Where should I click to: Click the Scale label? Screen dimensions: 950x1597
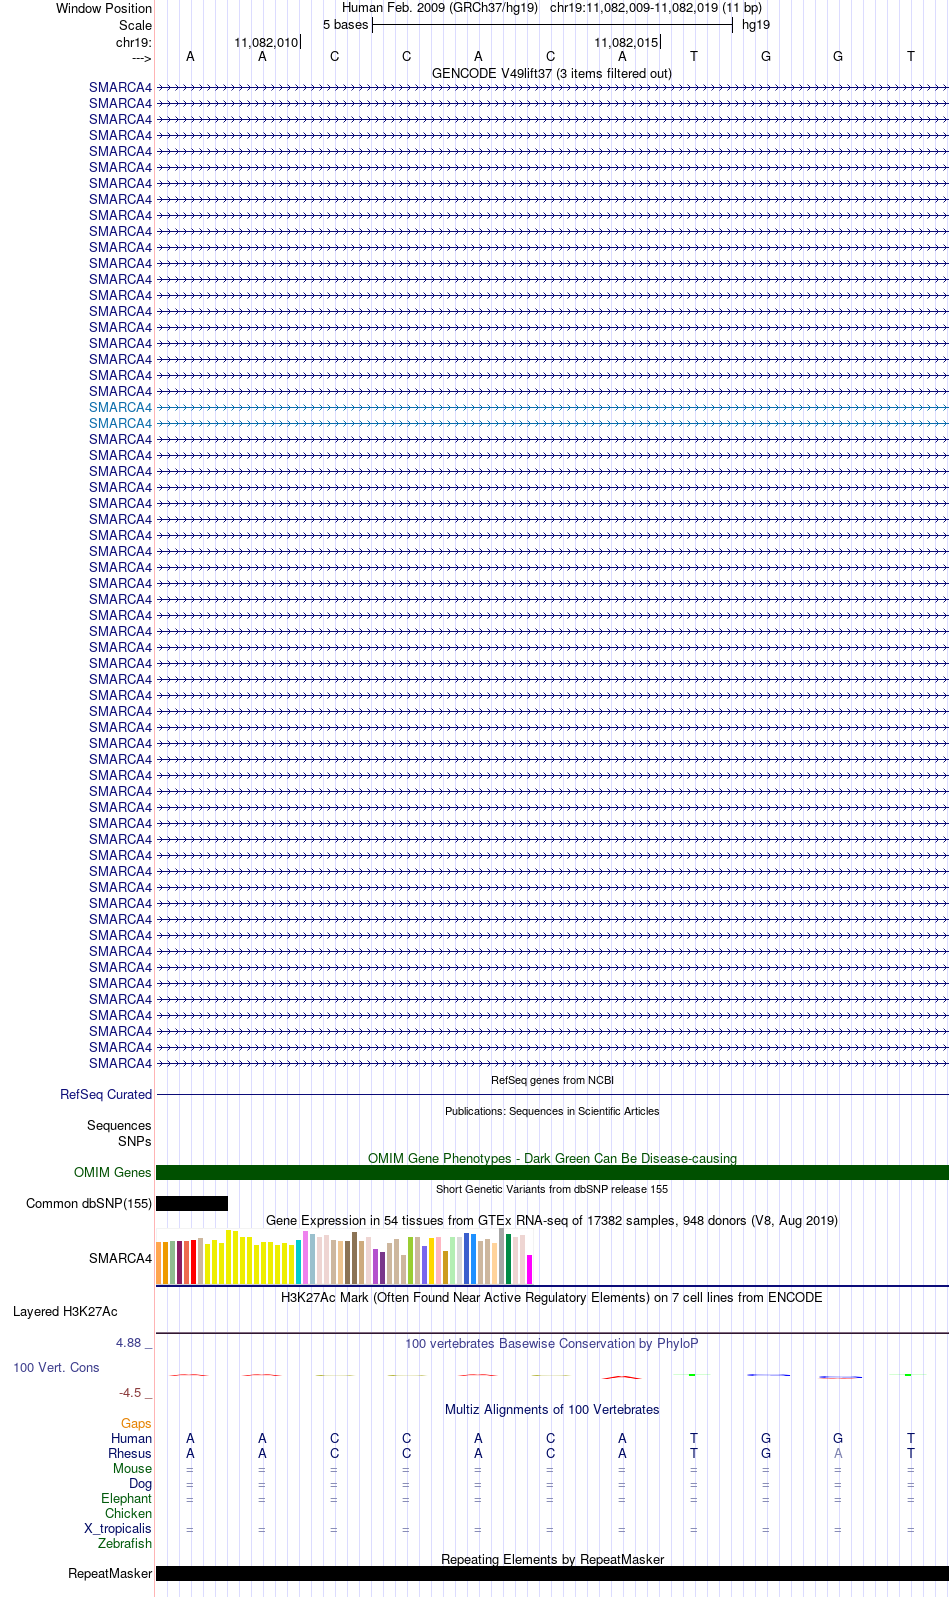[x=135, y=25]
